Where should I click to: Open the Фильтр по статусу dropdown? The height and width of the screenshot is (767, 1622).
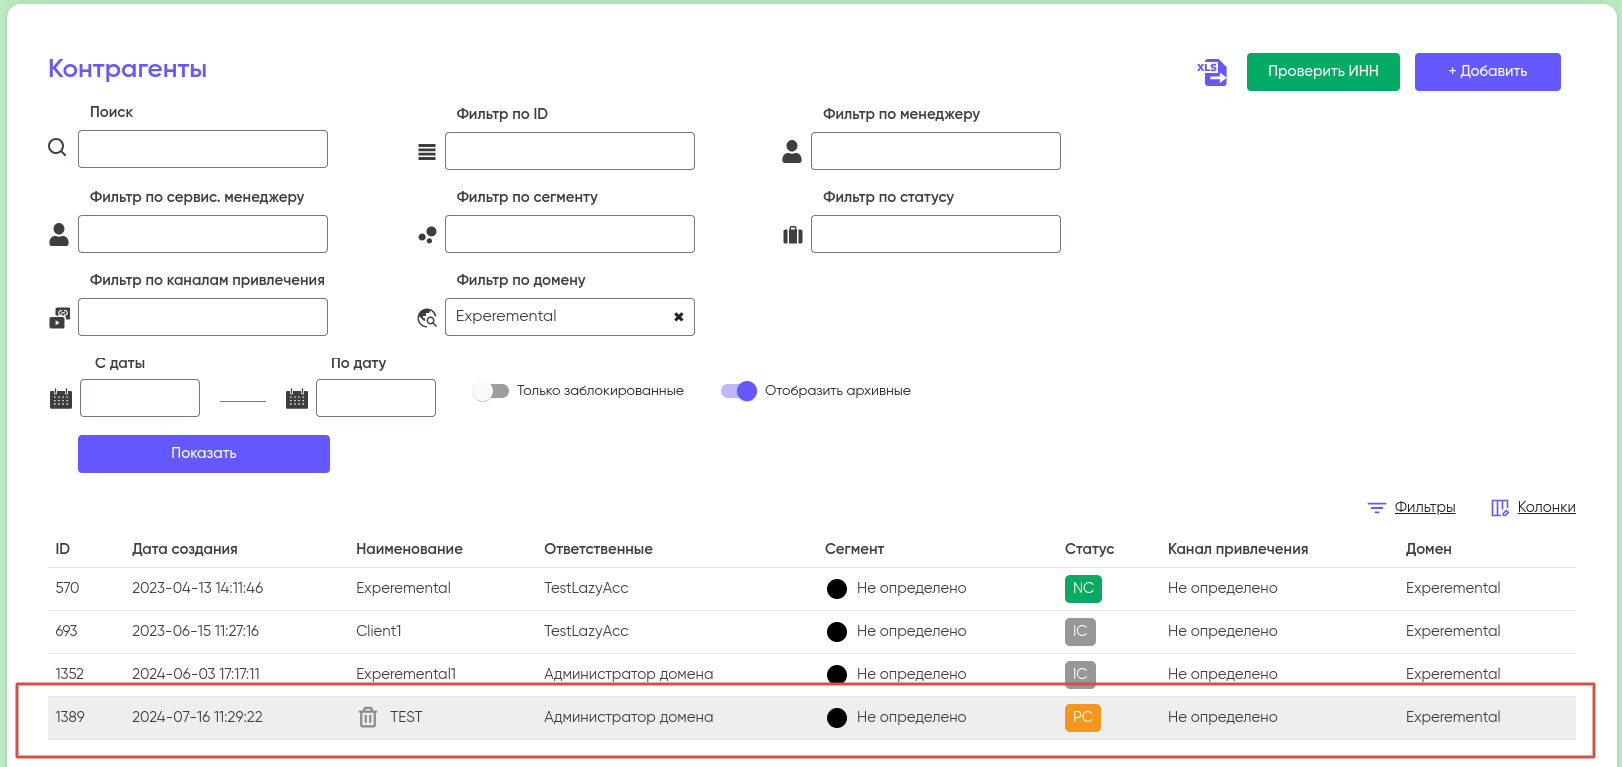(x=935, y=234)
